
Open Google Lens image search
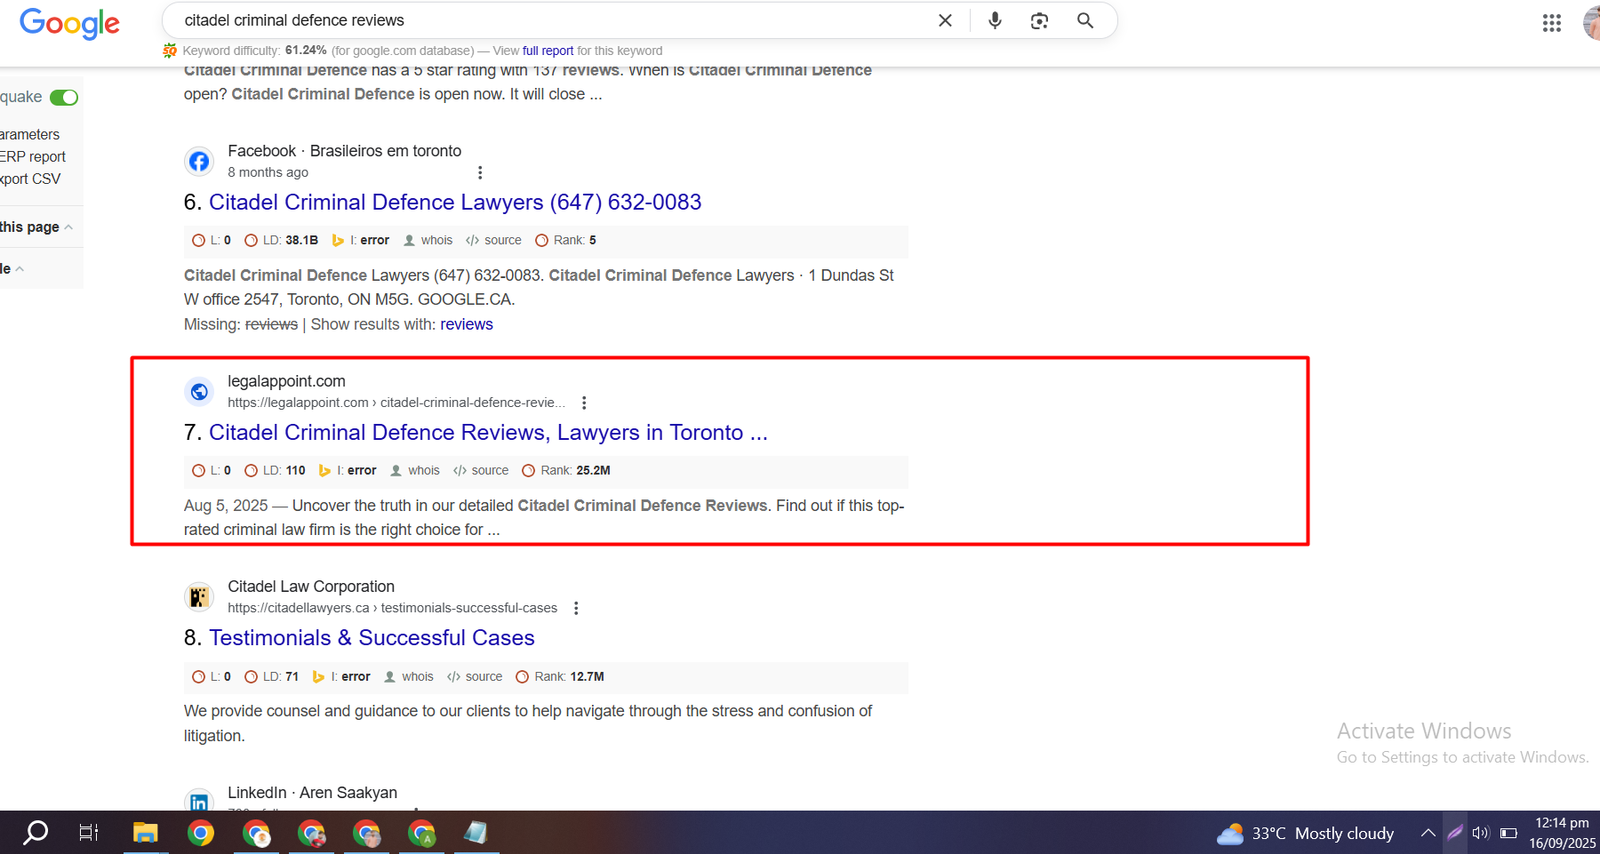pyautogui.click(x=1039, y=21)
